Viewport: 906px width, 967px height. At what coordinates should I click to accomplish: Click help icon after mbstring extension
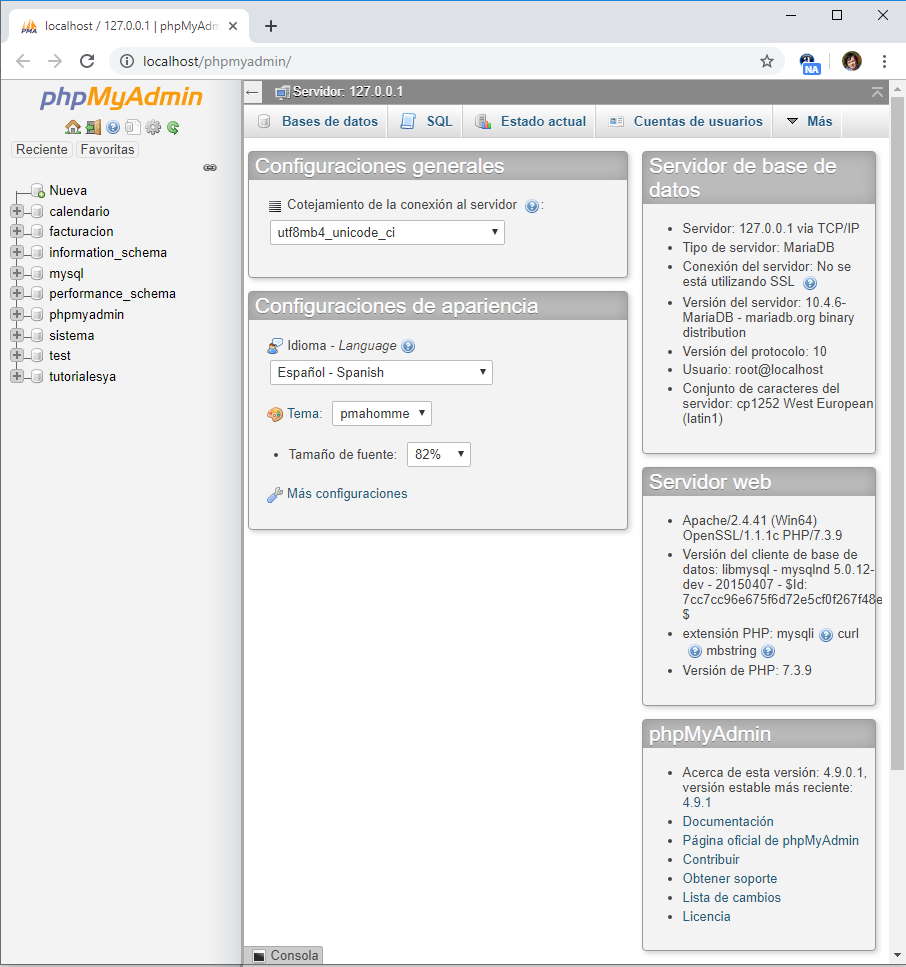tap(768, 652)
